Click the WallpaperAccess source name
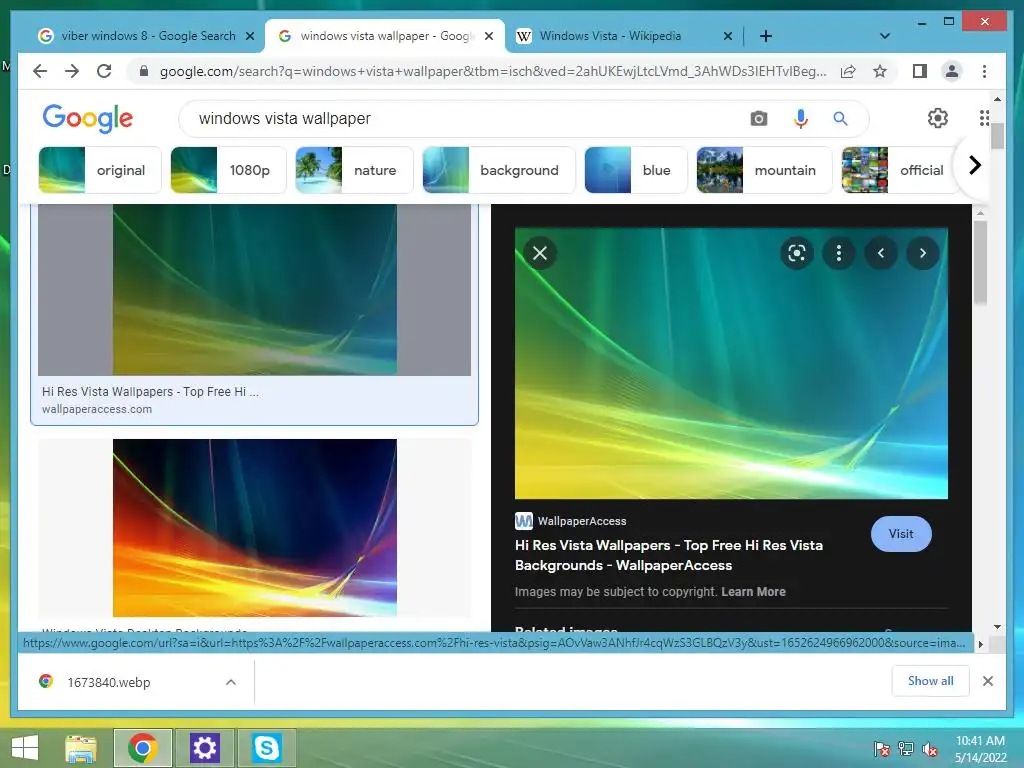Screen dimensions: 1024x768 (x=582, y=521)
